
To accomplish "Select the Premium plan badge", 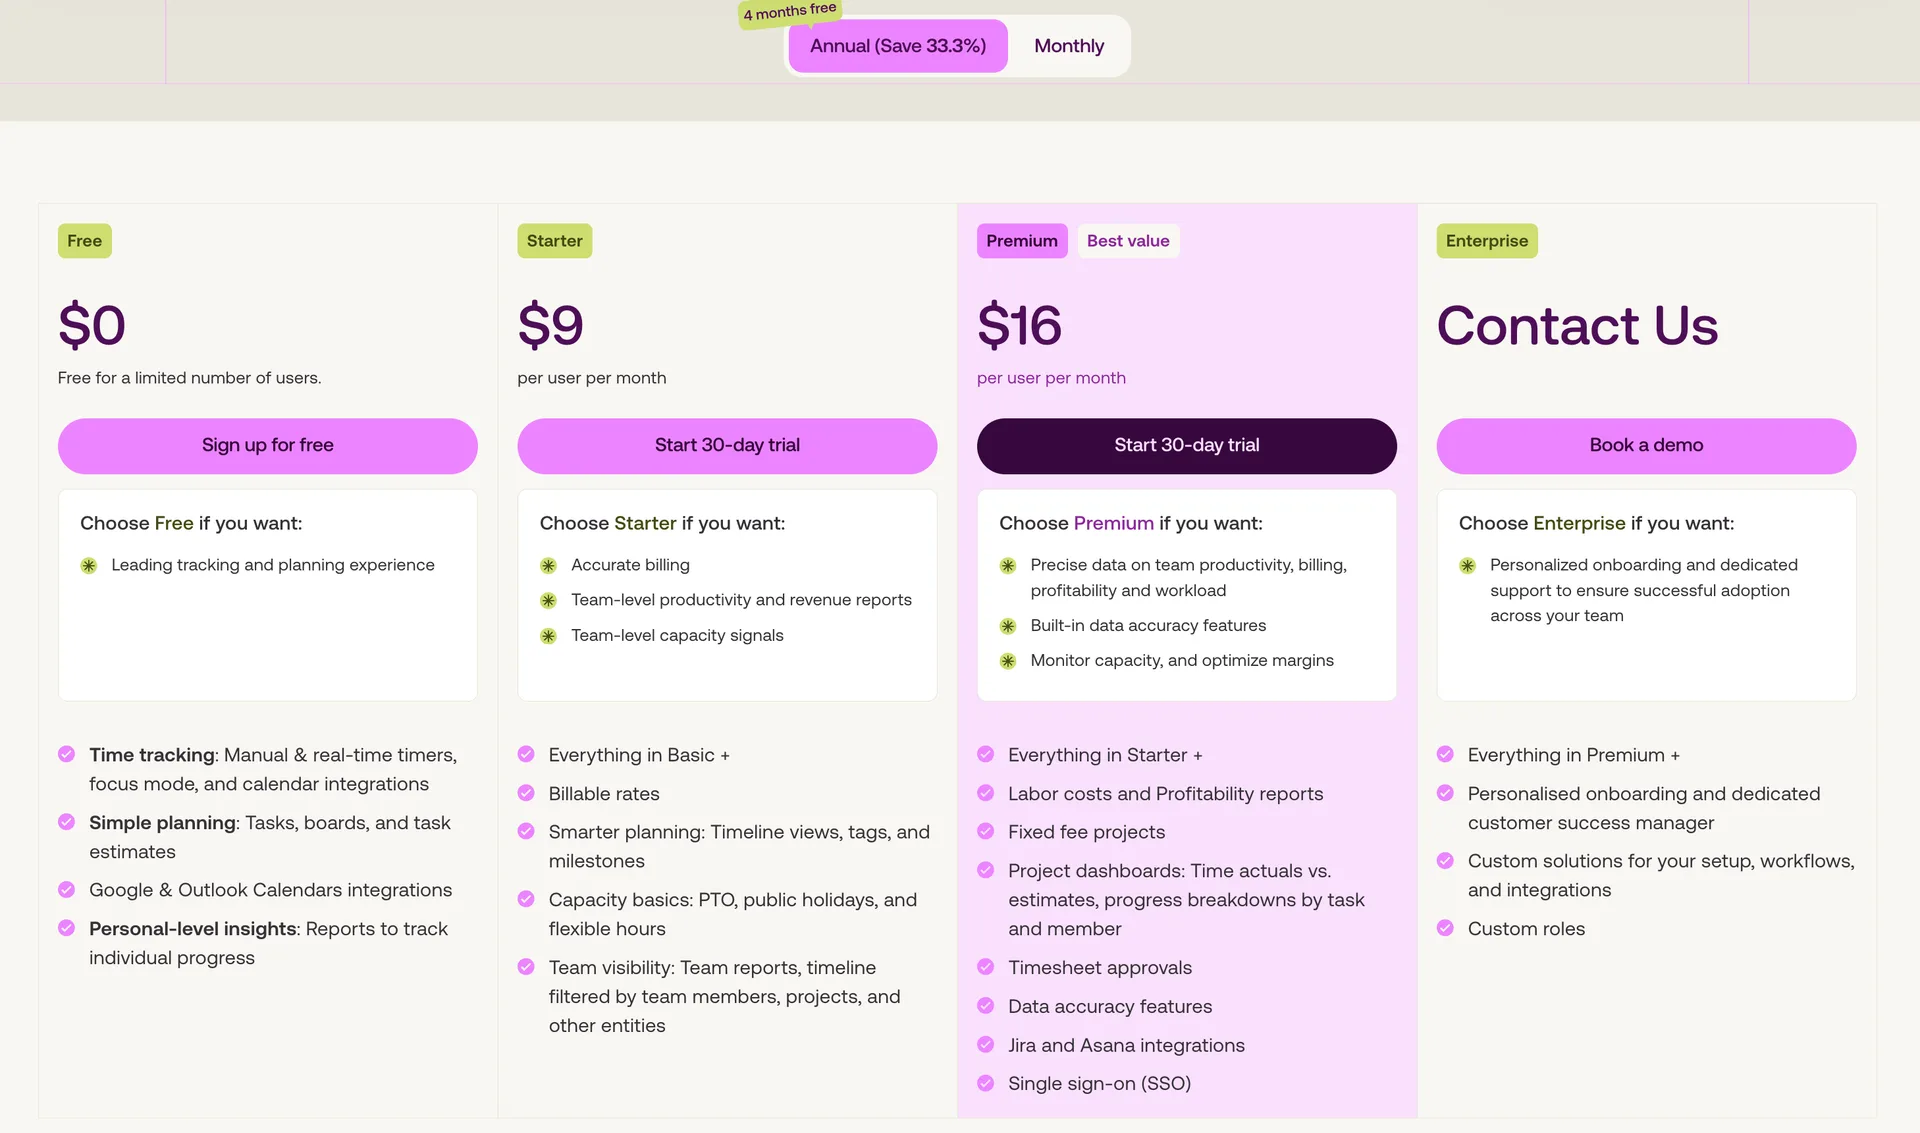I will pyautogui.click(x=1022, y=241).
